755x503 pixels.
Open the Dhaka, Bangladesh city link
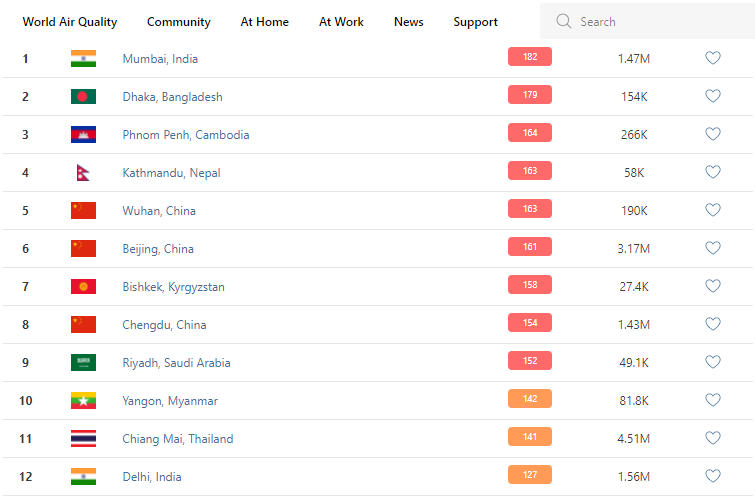tap(172, 97)
